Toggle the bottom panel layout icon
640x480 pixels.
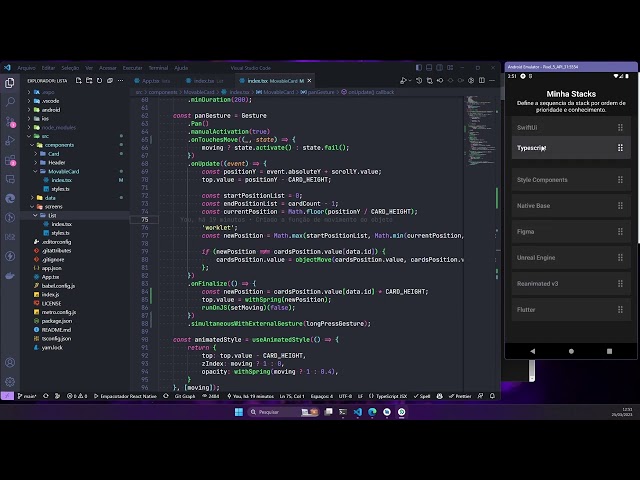coord(429,68)
